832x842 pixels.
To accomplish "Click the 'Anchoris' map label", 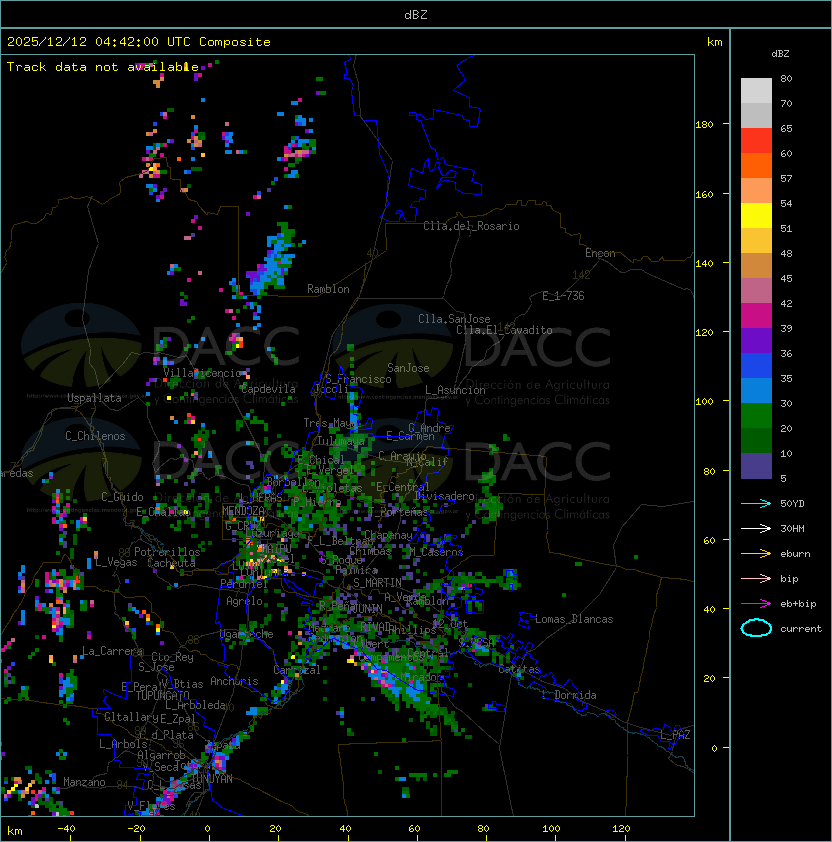I will (234, 681).
